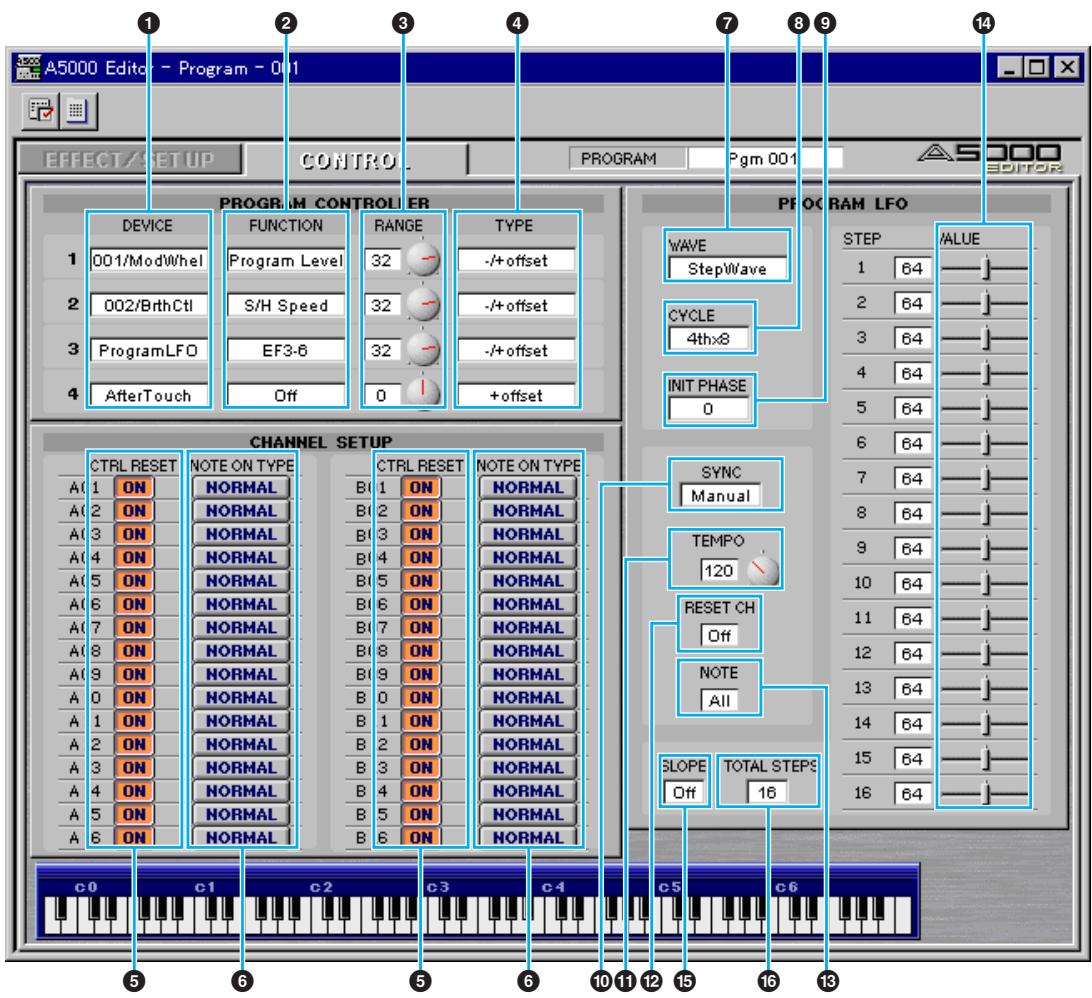1092x998 pixels.
Task: Toggle CTRL RESET ON for channel A01
Action: point(134,488)
